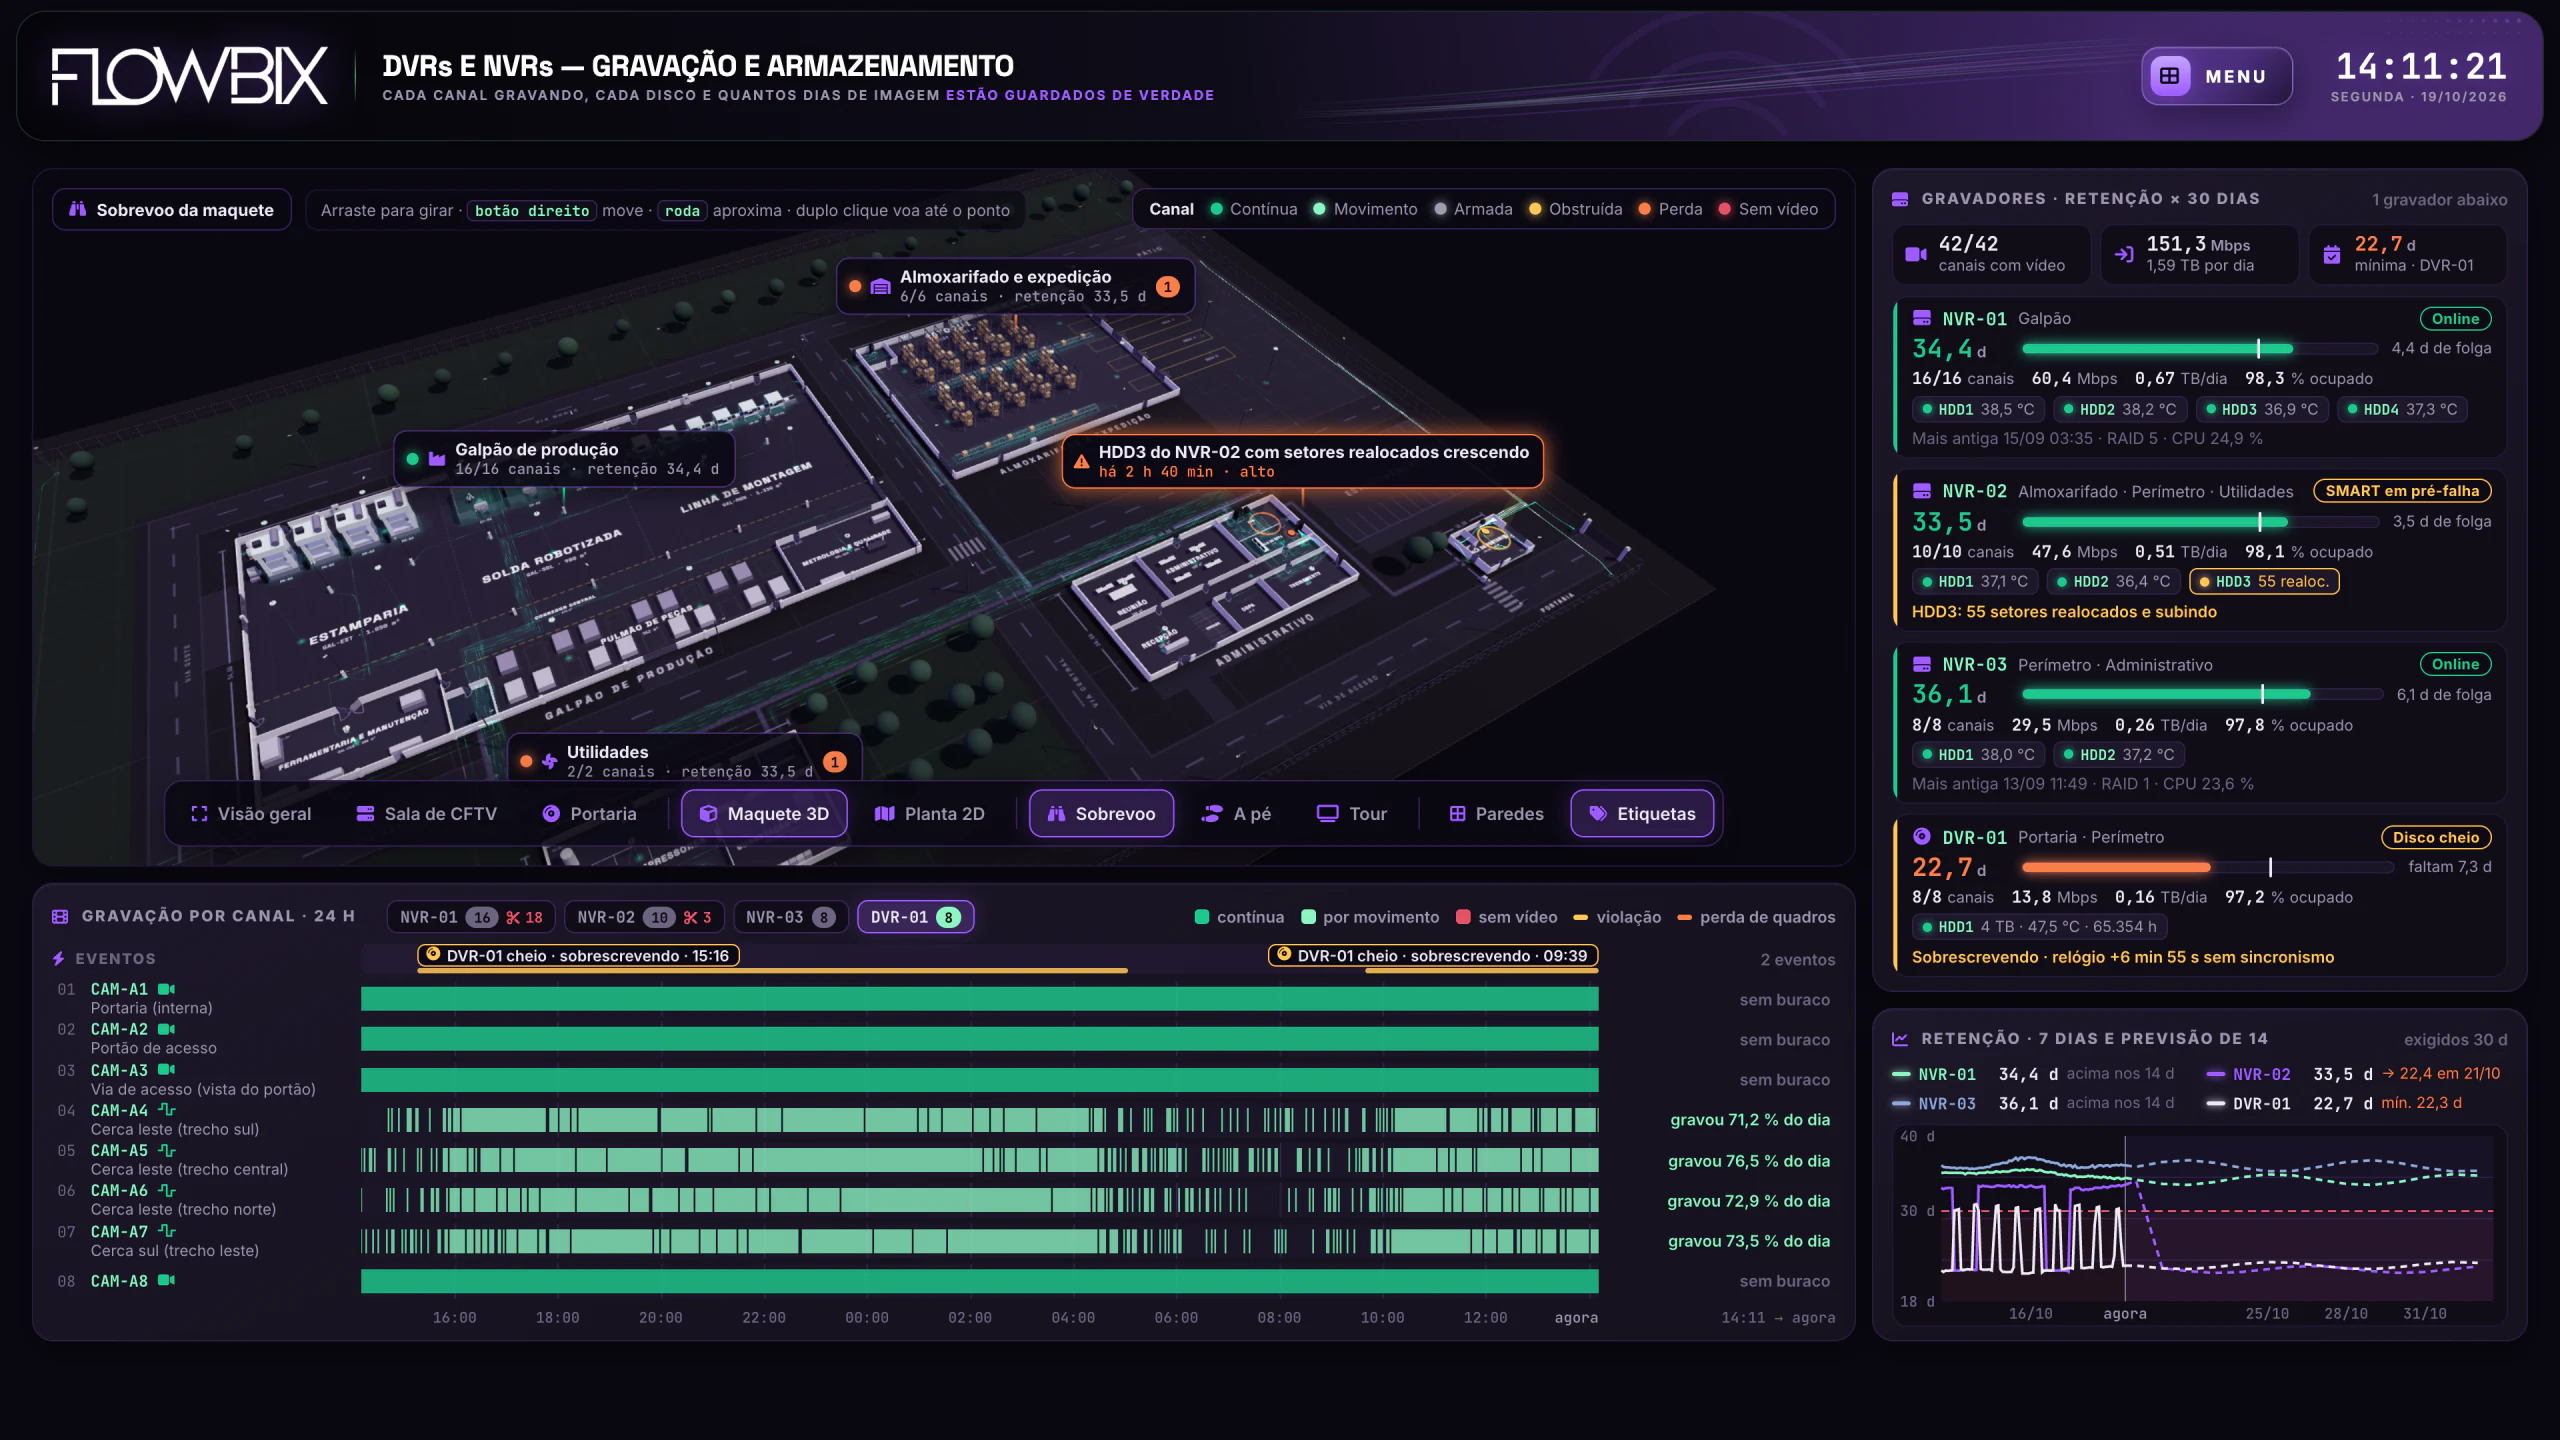
Task: Click the Eventos lightning icon
Action: pos(59,959)
